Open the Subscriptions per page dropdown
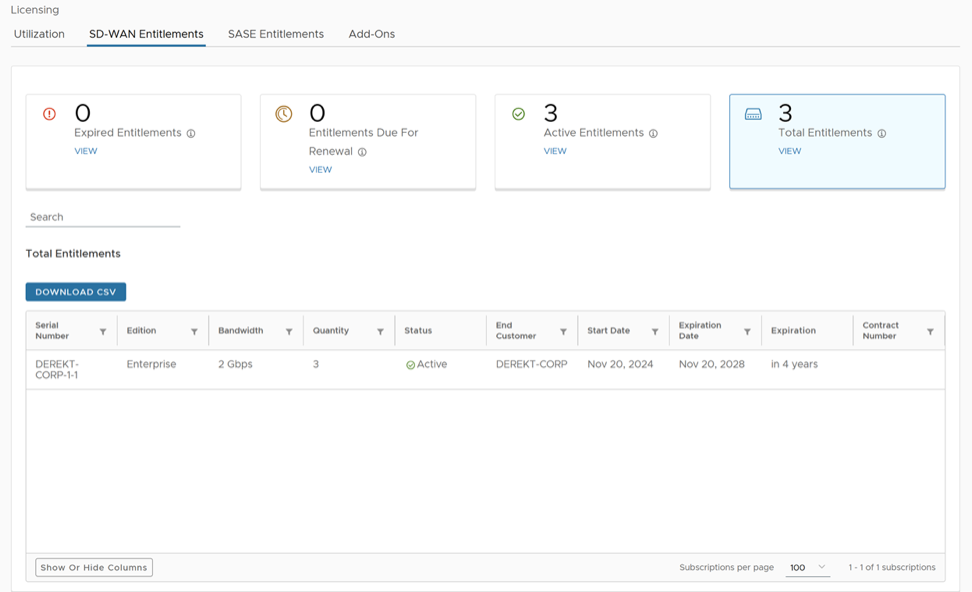Image resolution: width=972 pixels, height=592 pixels. coord(808,567)
